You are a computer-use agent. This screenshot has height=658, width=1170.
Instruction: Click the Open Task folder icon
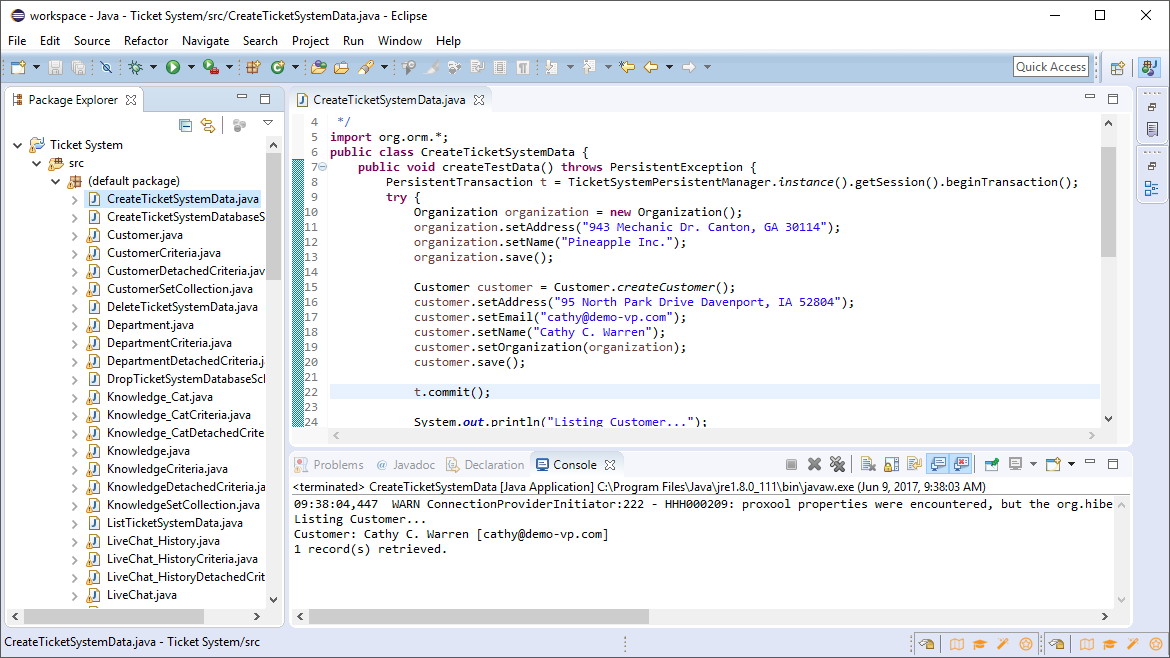pos(341,67)
